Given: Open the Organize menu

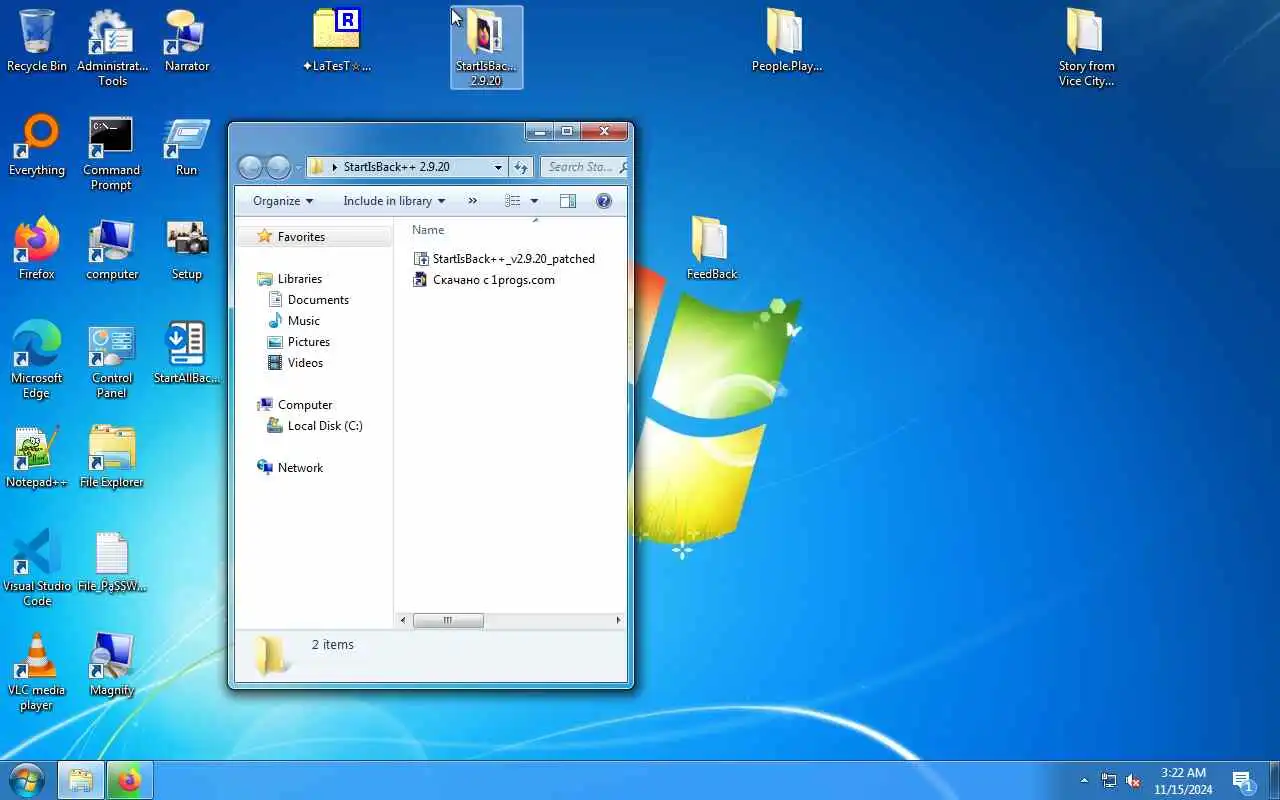Looking at the screenshot, I should (x=283, y=201).
